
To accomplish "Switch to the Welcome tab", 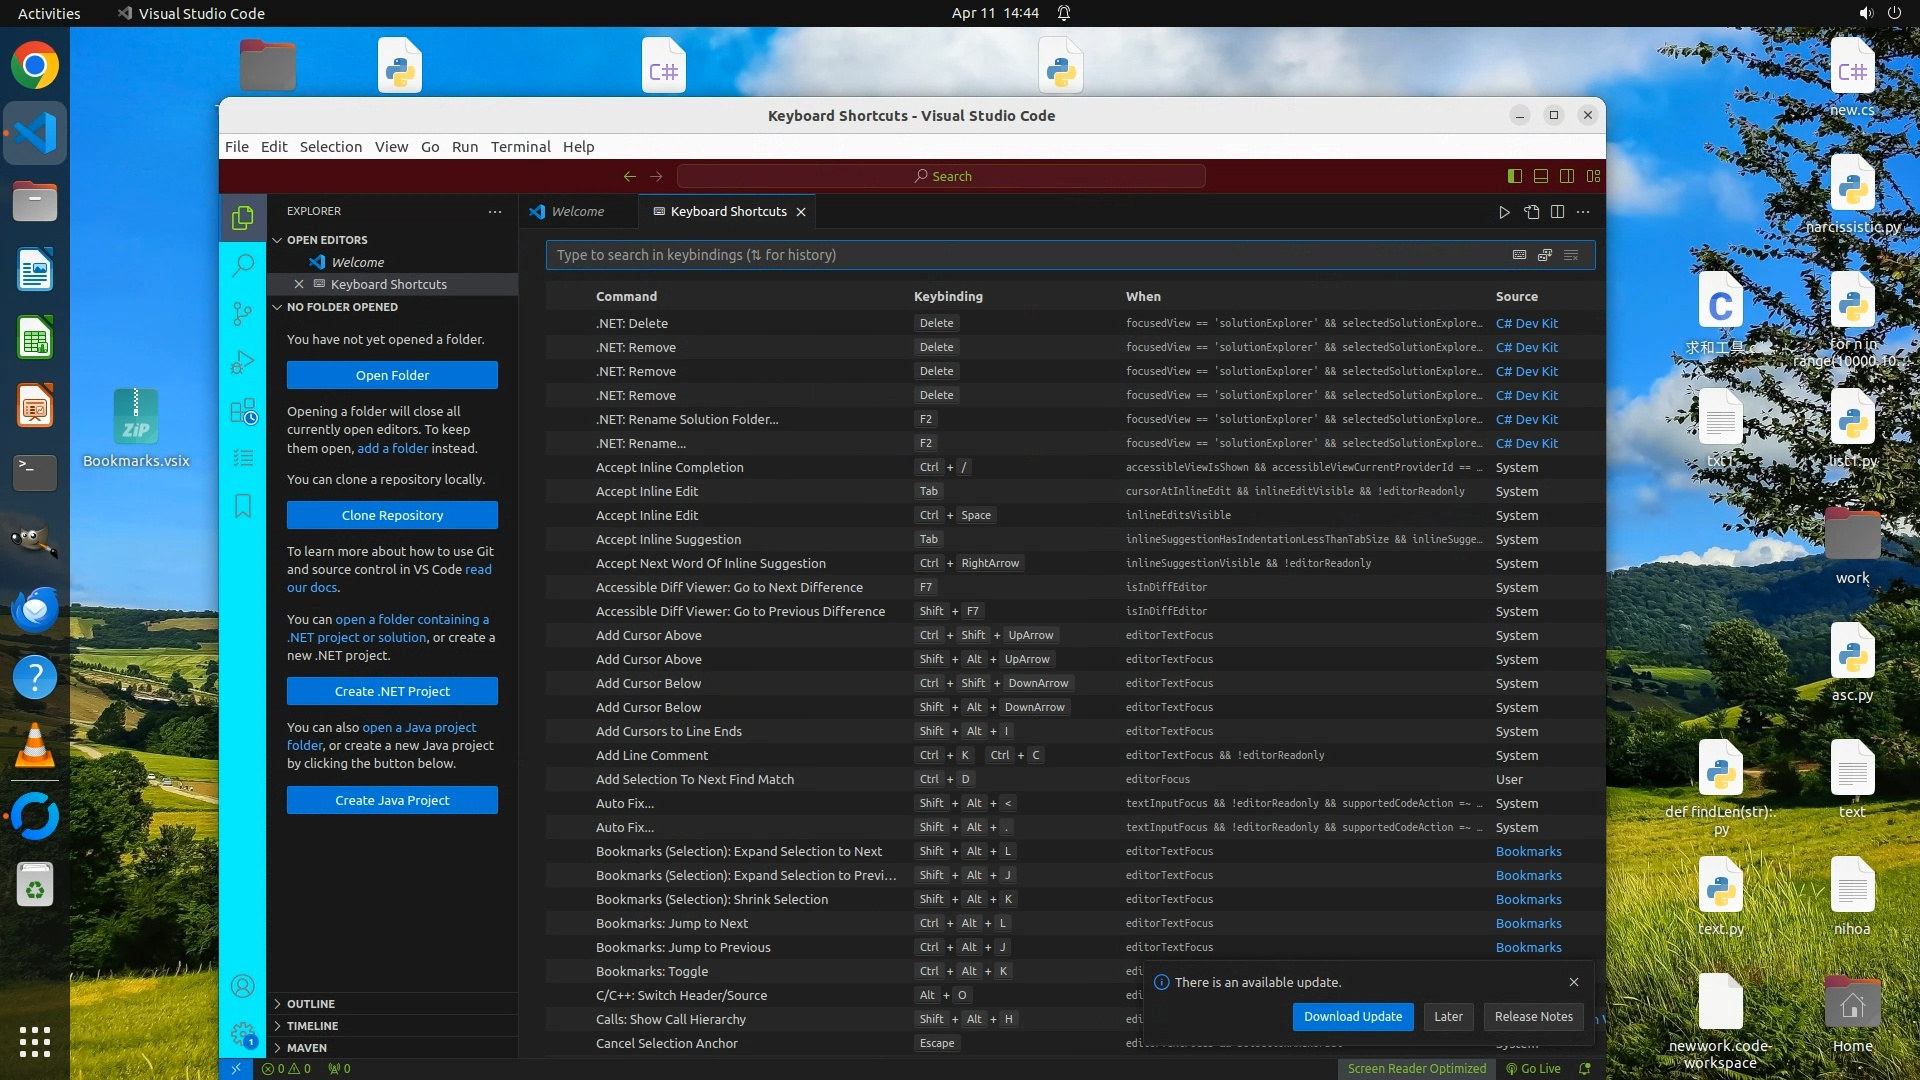I will pos(577,212).
